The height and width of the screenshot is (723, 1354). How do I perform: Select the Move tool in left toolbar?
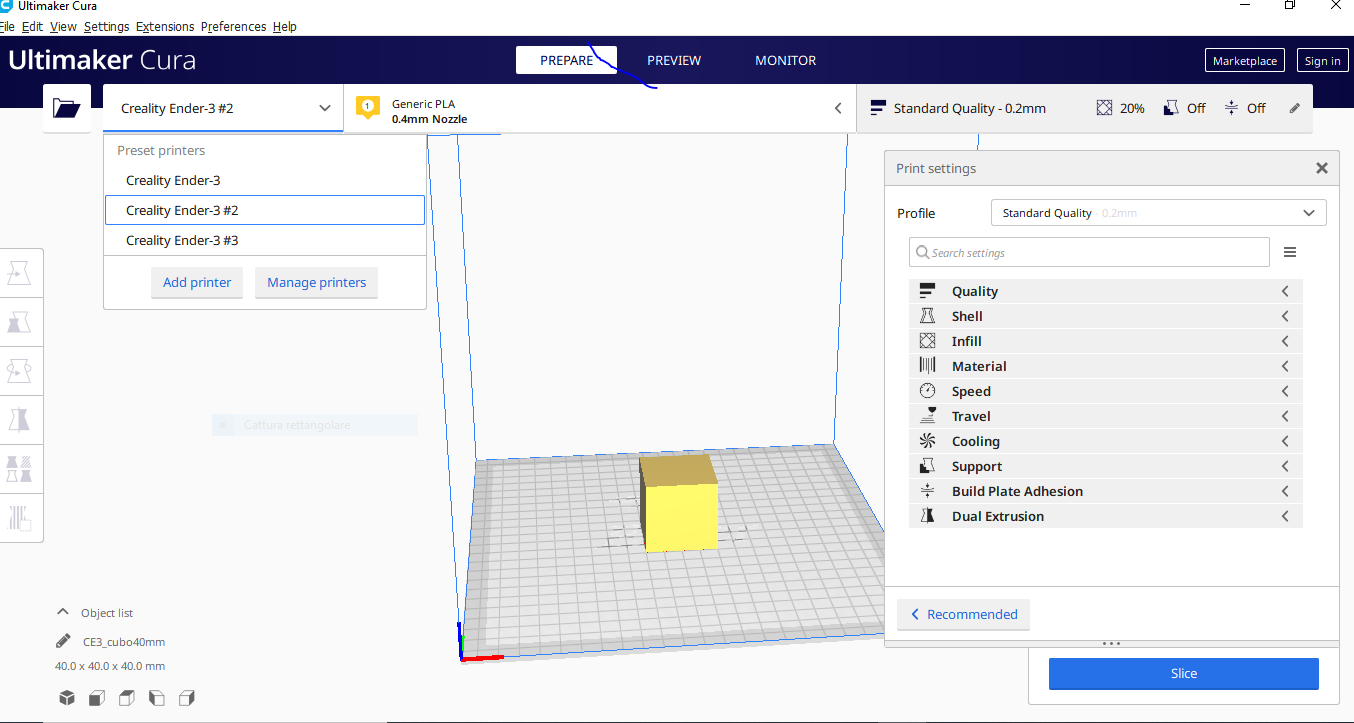(21, 273)
